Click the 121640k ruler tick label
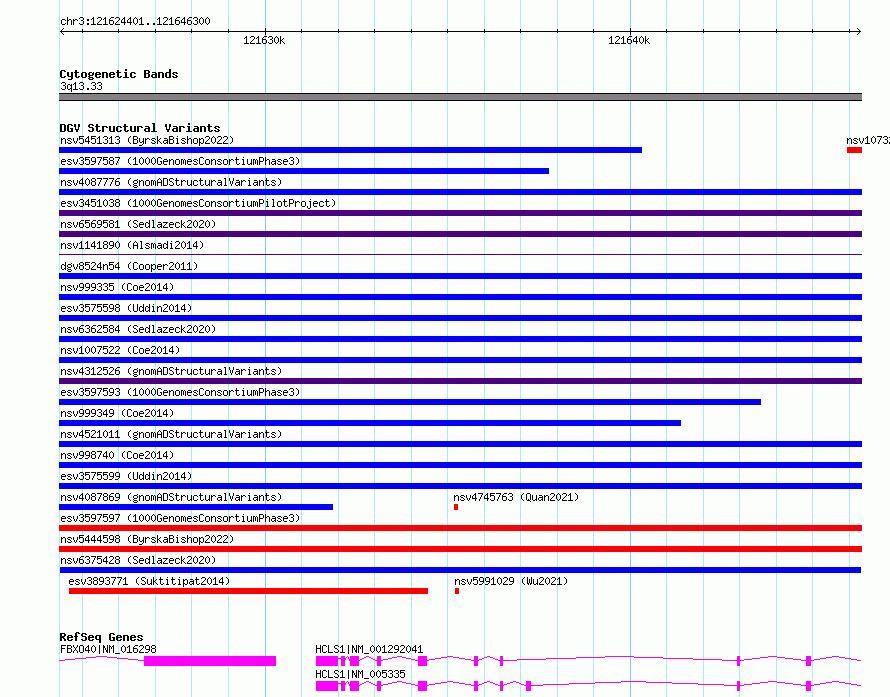Viewport: 890px width, 697px height. (629, 40)
